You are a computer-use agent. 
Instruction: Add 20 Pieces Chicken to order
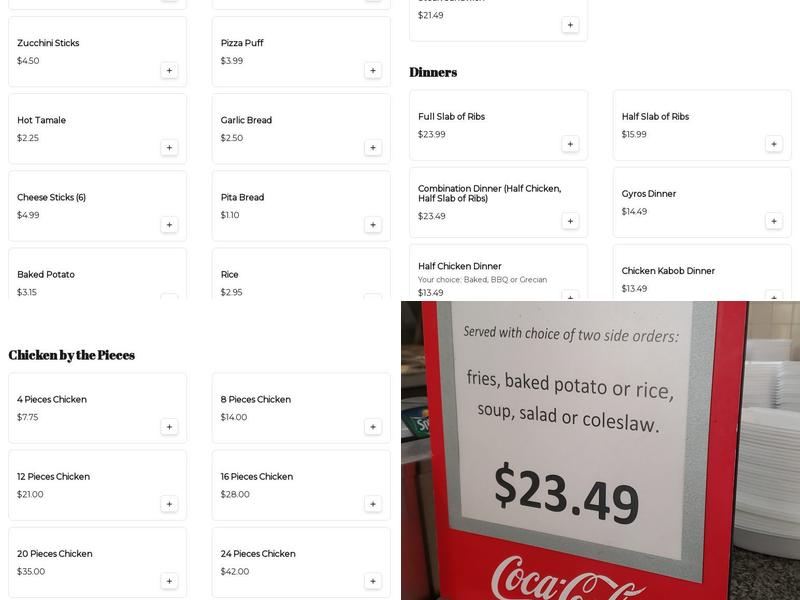coord(169,581)
